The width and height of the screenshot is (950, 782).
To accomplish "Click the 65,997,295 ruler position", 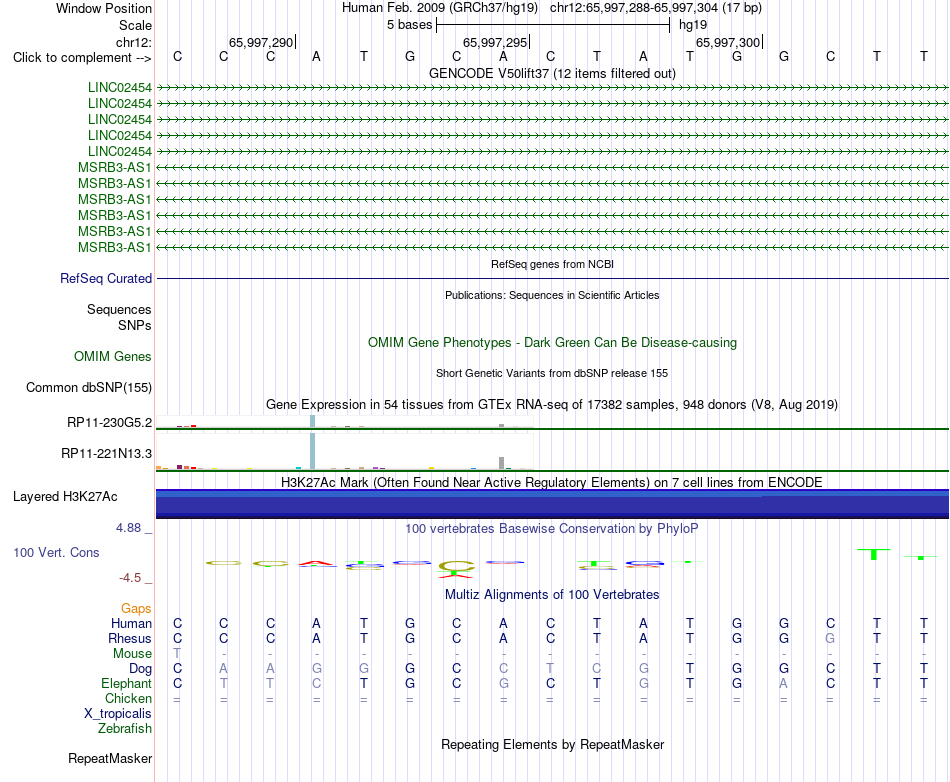I will coord(495,42).
